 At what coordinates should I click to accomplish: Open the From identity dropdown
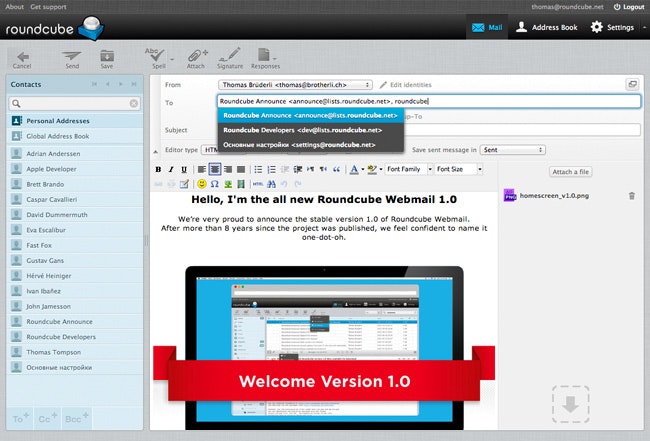[295, 85]
